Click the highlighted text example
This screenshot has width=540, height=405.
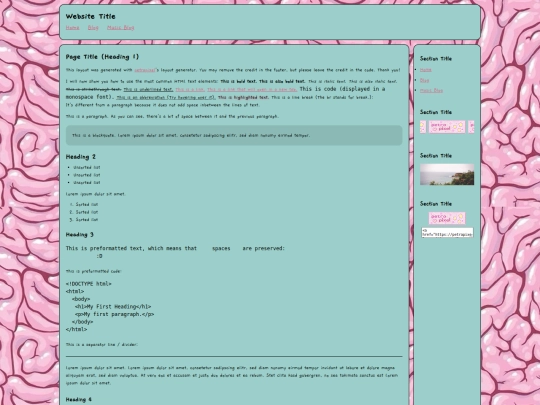pyautogui.click(x=243, y=97)
